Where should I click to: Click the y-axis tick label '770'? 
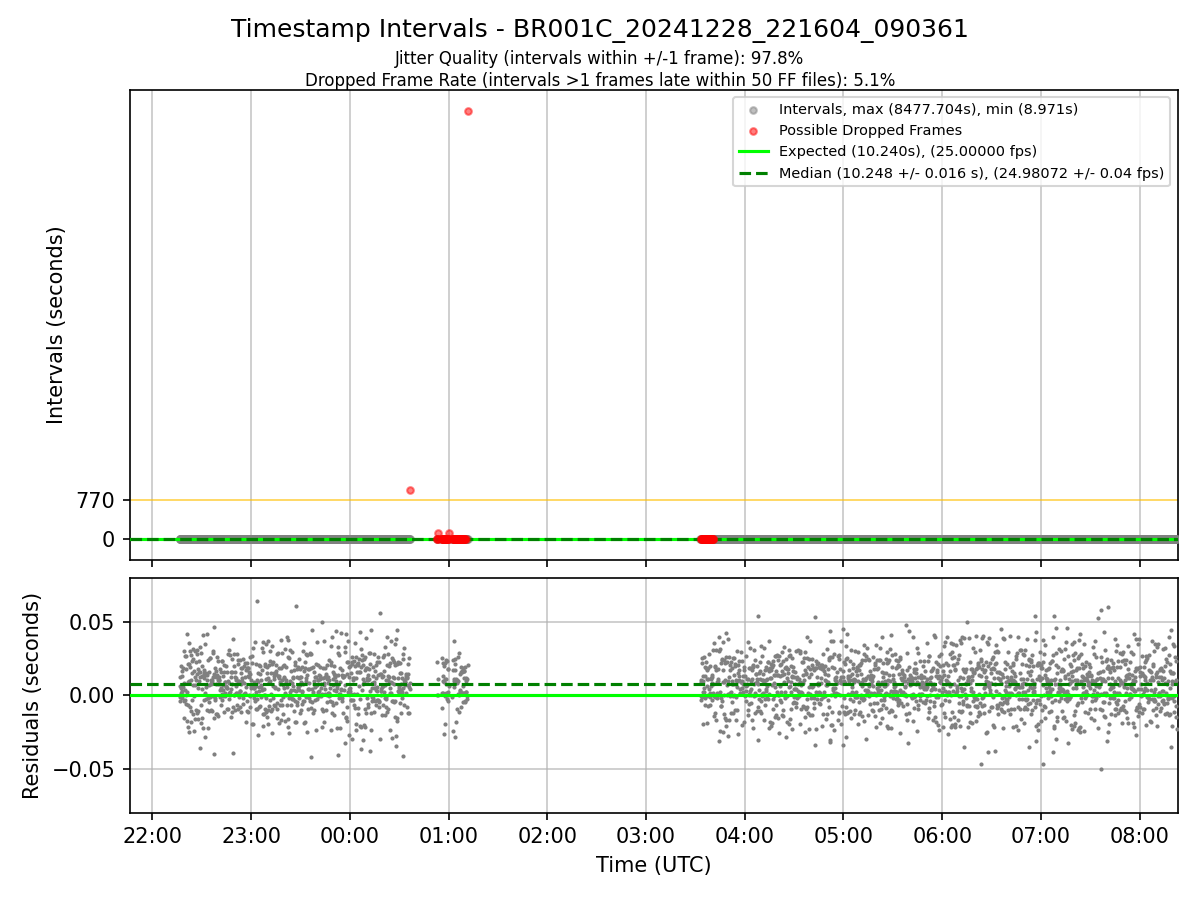tap(98, 500)
